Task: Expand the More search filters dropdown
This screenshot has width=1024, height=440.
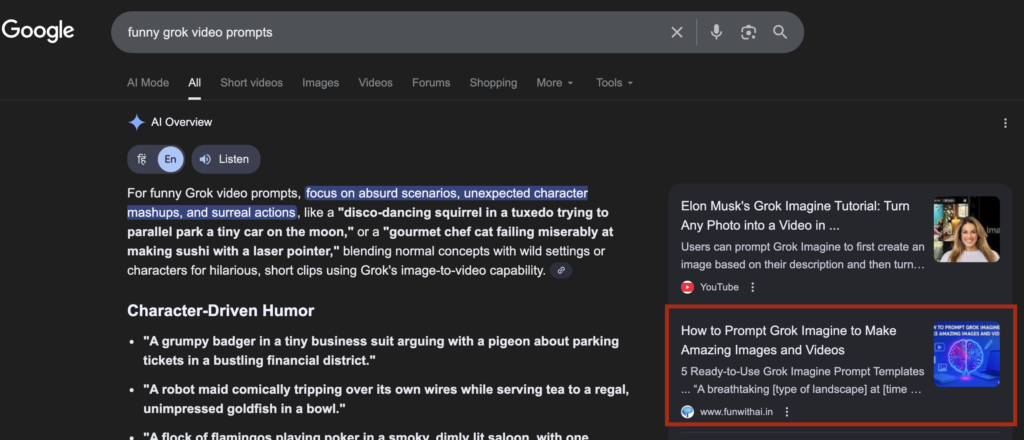Action: tap(554, 83)
